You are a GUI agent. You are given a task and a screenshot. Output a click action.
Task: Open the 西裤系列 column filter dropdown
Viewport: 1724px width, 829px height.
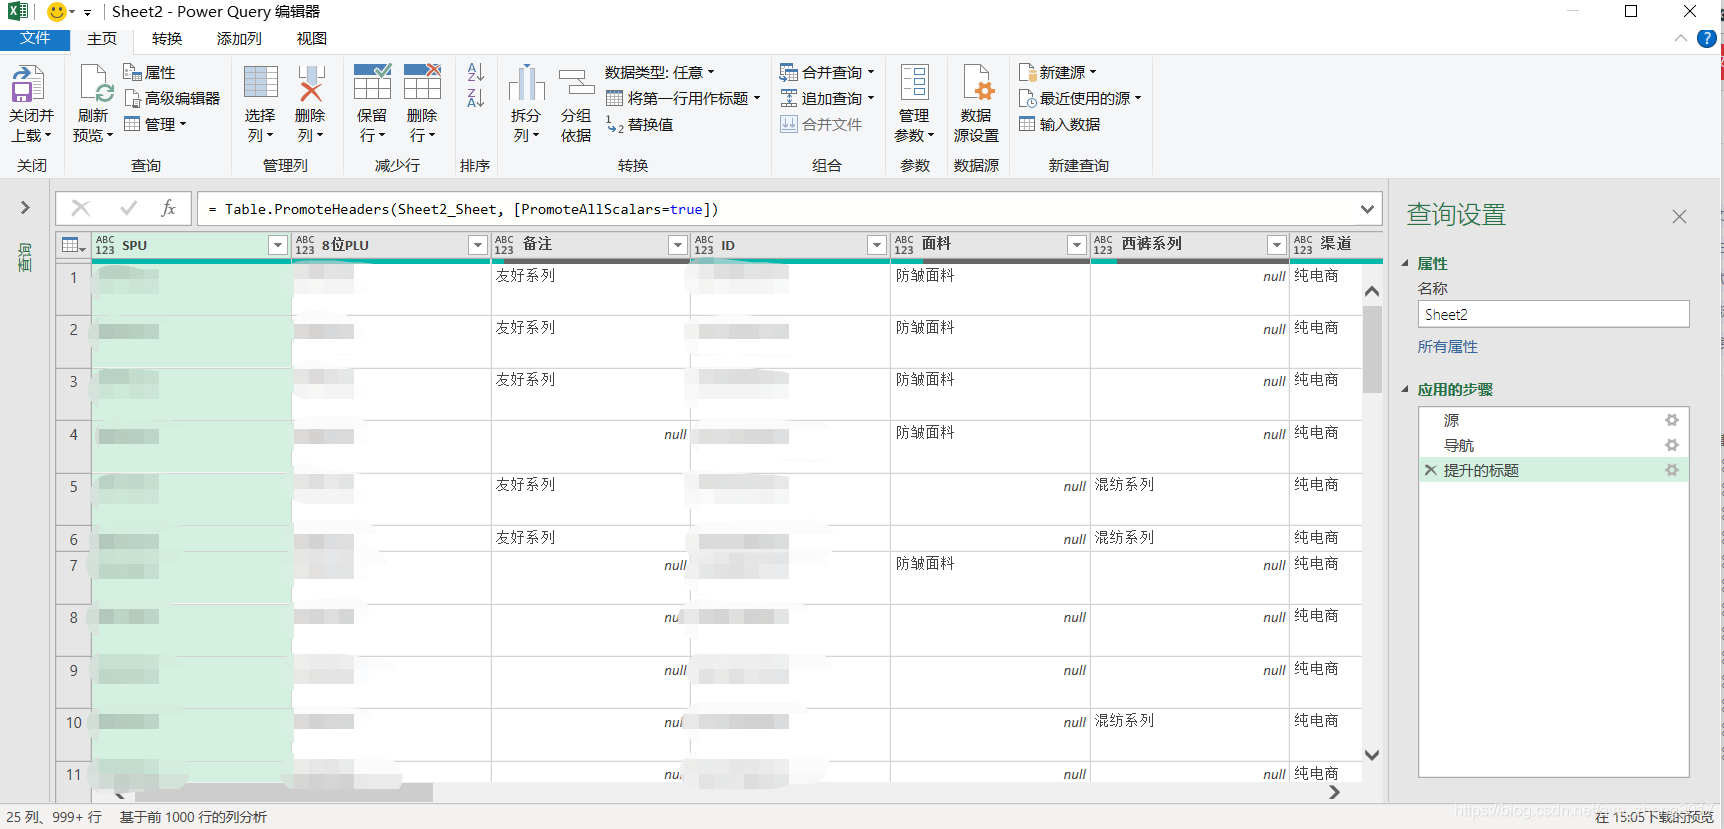1276,245
